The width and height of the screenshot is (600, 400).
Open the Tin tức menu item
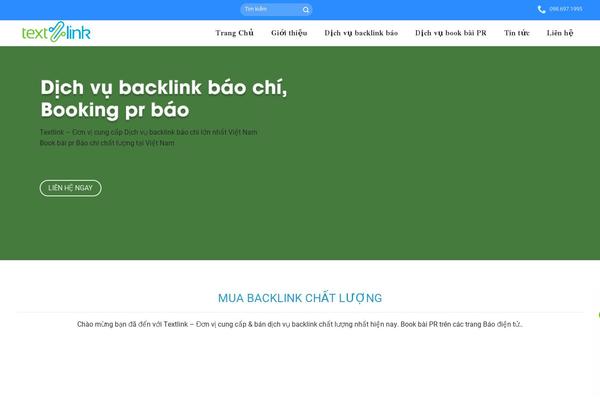517,33
